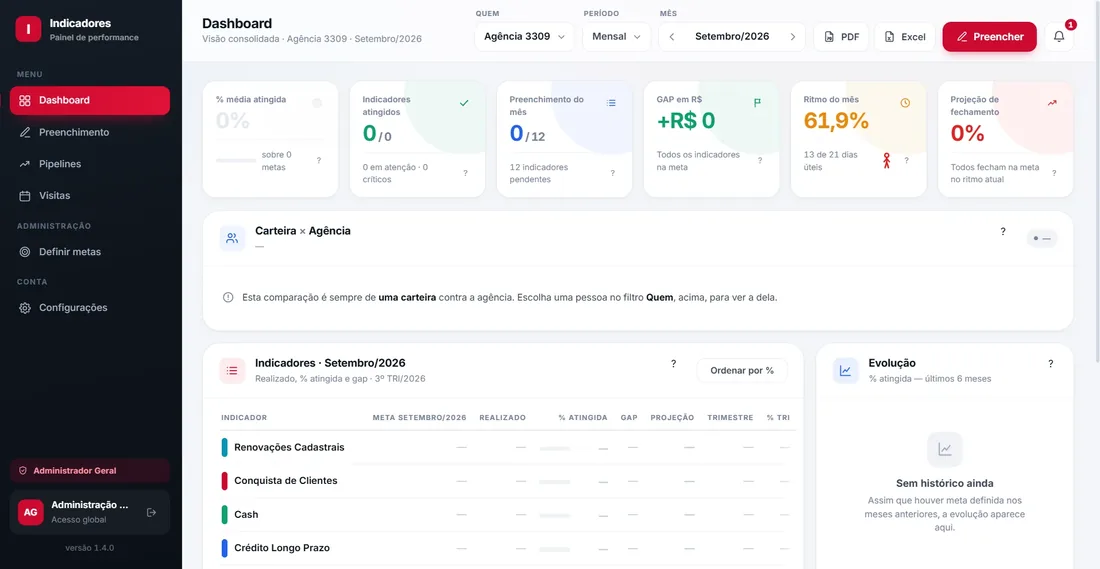The image size is (1100, 569).
Task: Click the Administrador Geral badge
Action: point(90,471)
